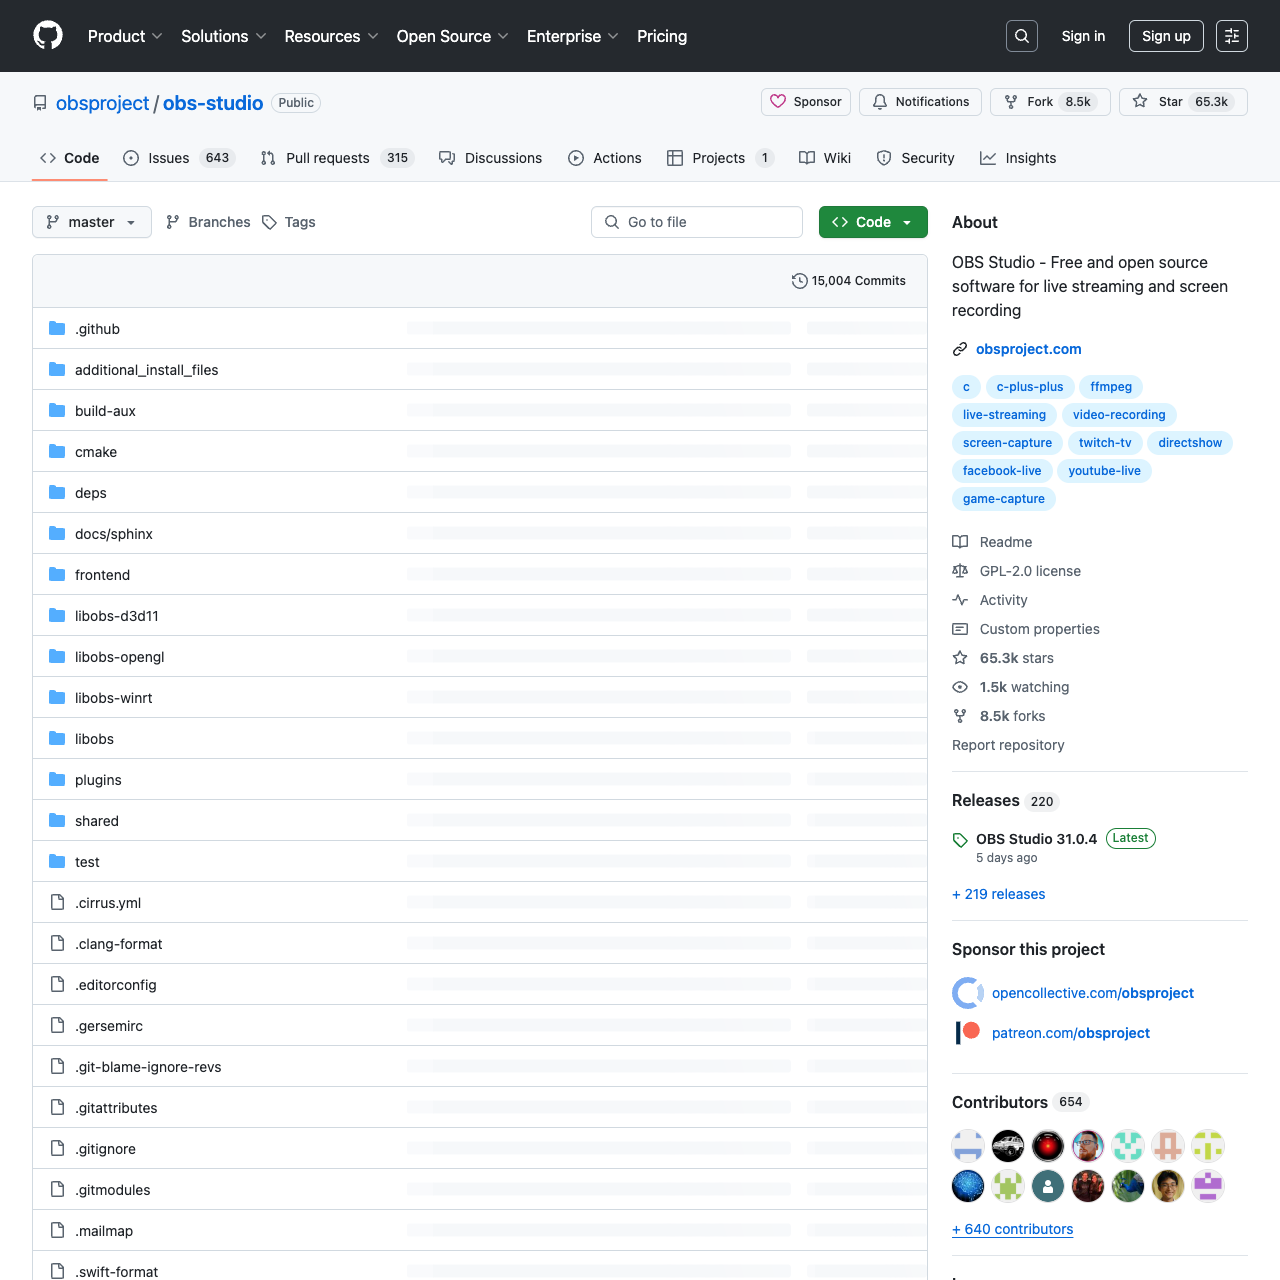Image resolution: width=1280 pixels, height=1280 pixels.
Task: Select the live-streaming topic tag
Action: point(1004,415)
